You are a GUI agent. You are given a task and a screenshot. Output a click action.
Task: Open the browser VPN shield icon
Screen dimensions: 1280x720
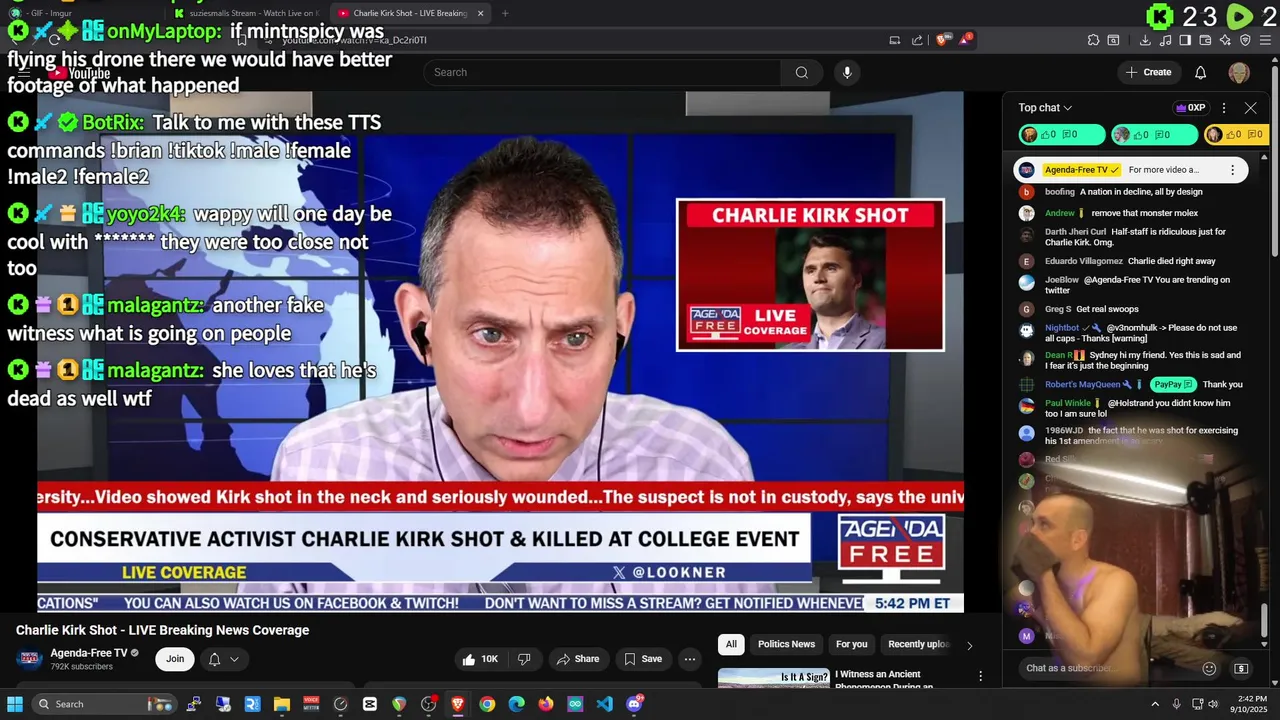coord(1245,40)
